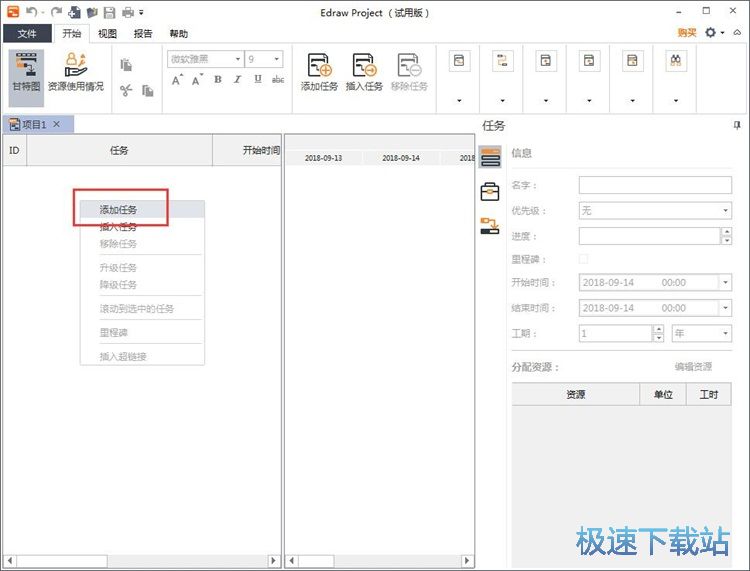
Task: Toggle the milestone checkbox
Action: (584, 260)
